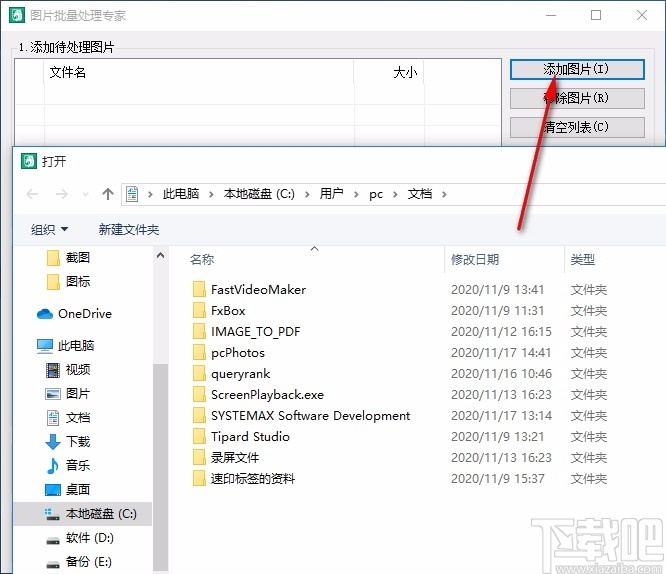Click 新建文件夹 in the Open dialog
Screen dimensions: 666x574
coord(129,230)
